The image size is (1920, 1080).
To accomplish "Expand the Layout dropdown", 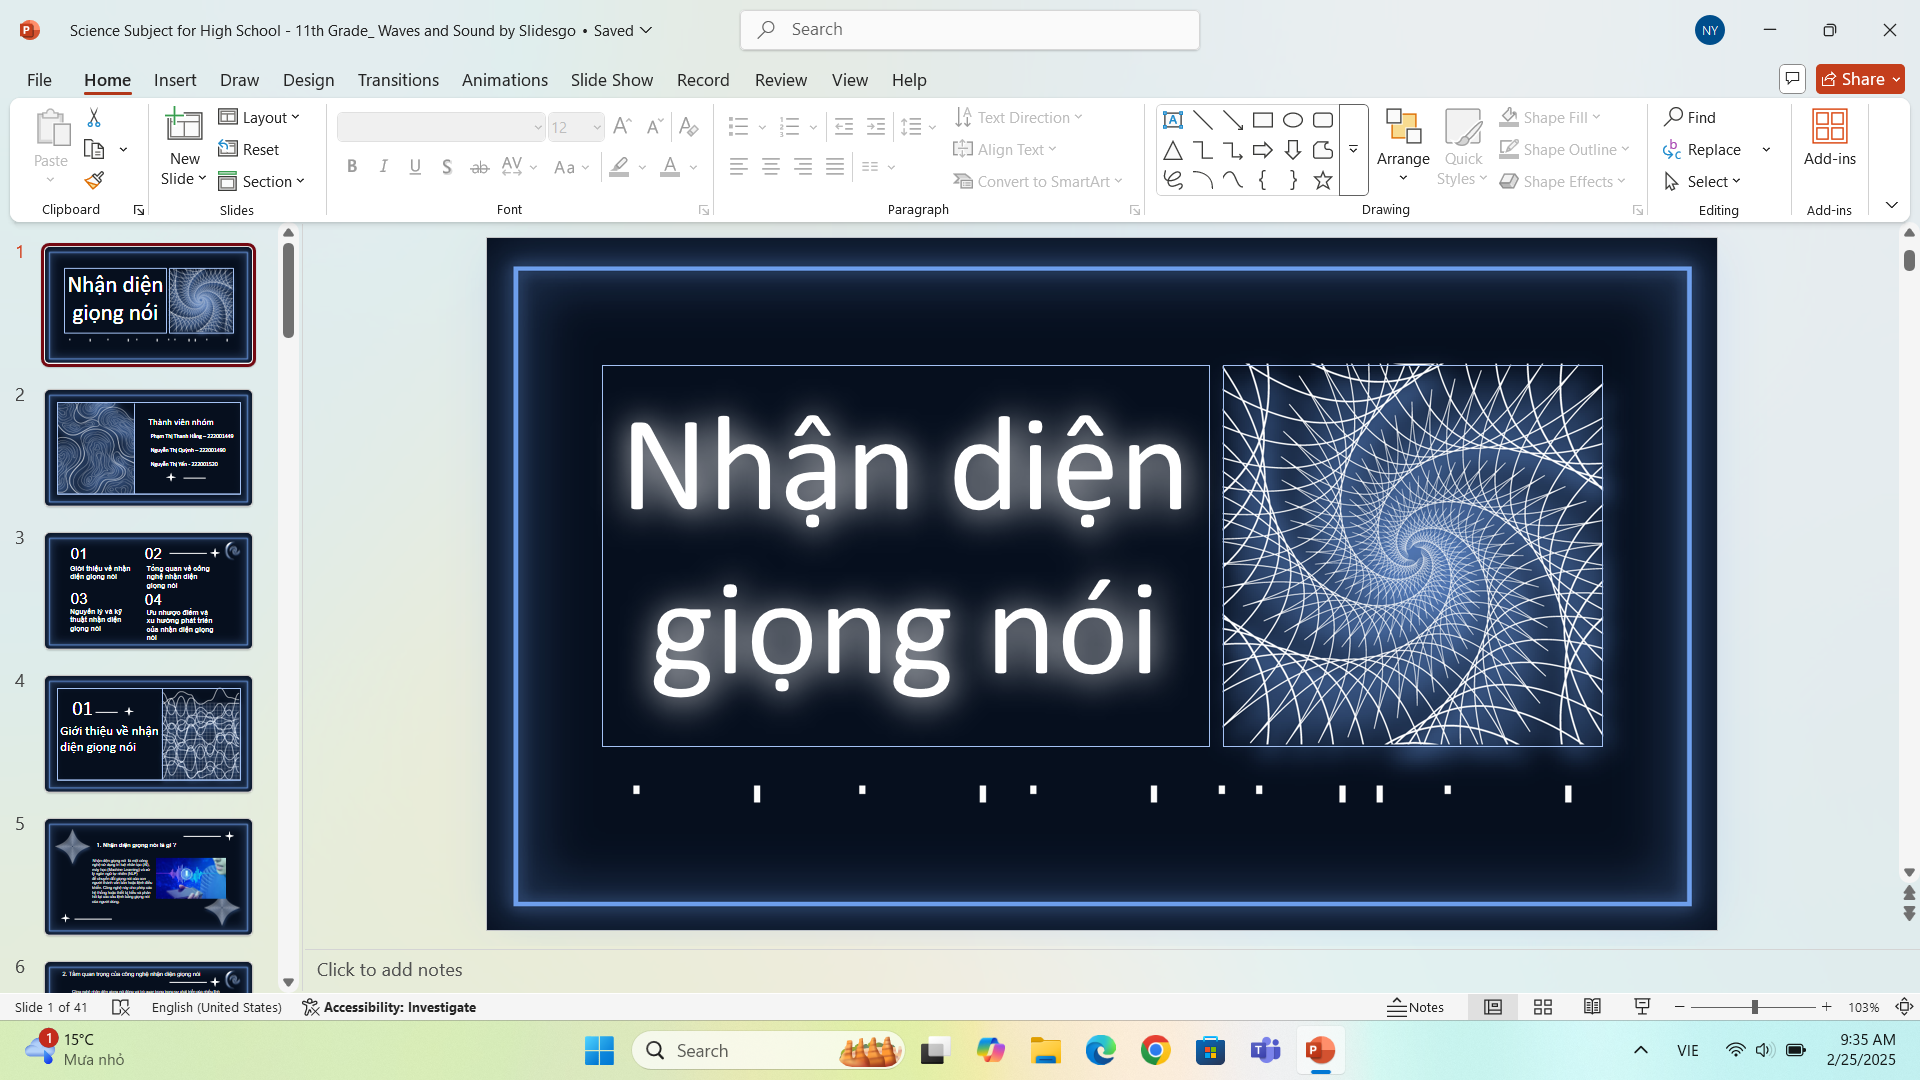I will coord(259,117).
